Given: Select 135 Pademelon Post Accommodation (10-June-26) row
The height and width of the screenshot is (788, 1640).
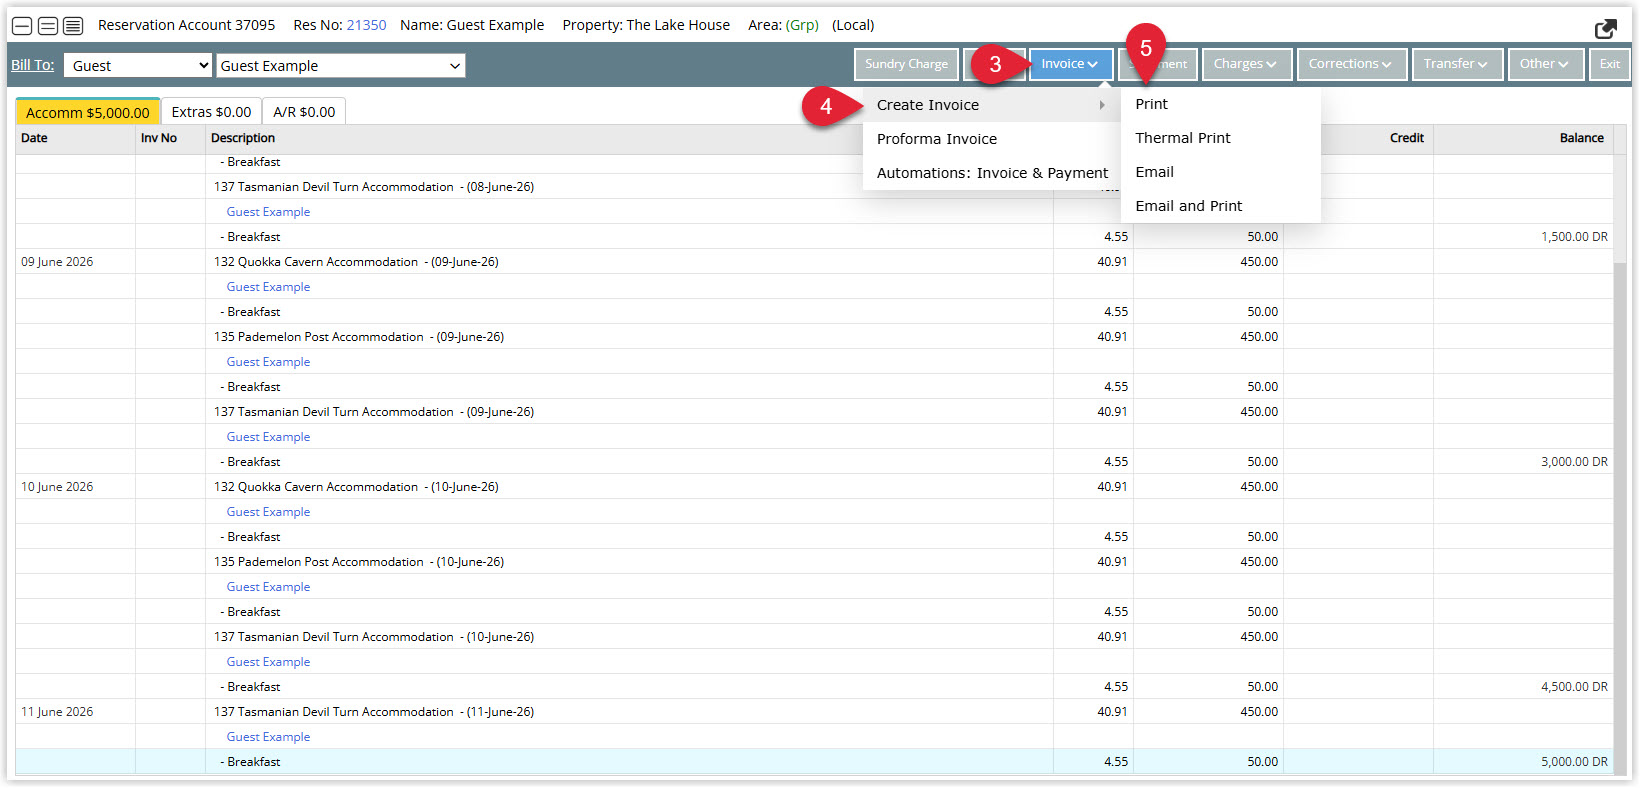Looking at the screenshot, I should (x=814, y=562).
